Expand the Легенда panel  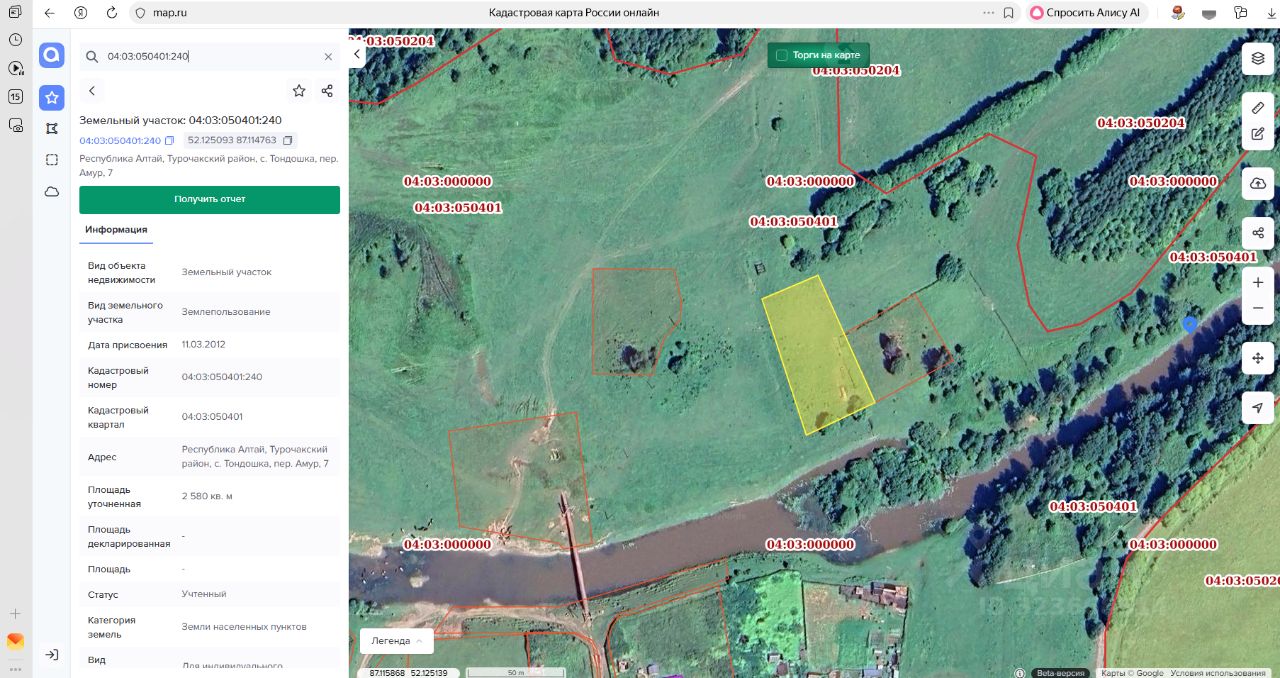point(397,641)
